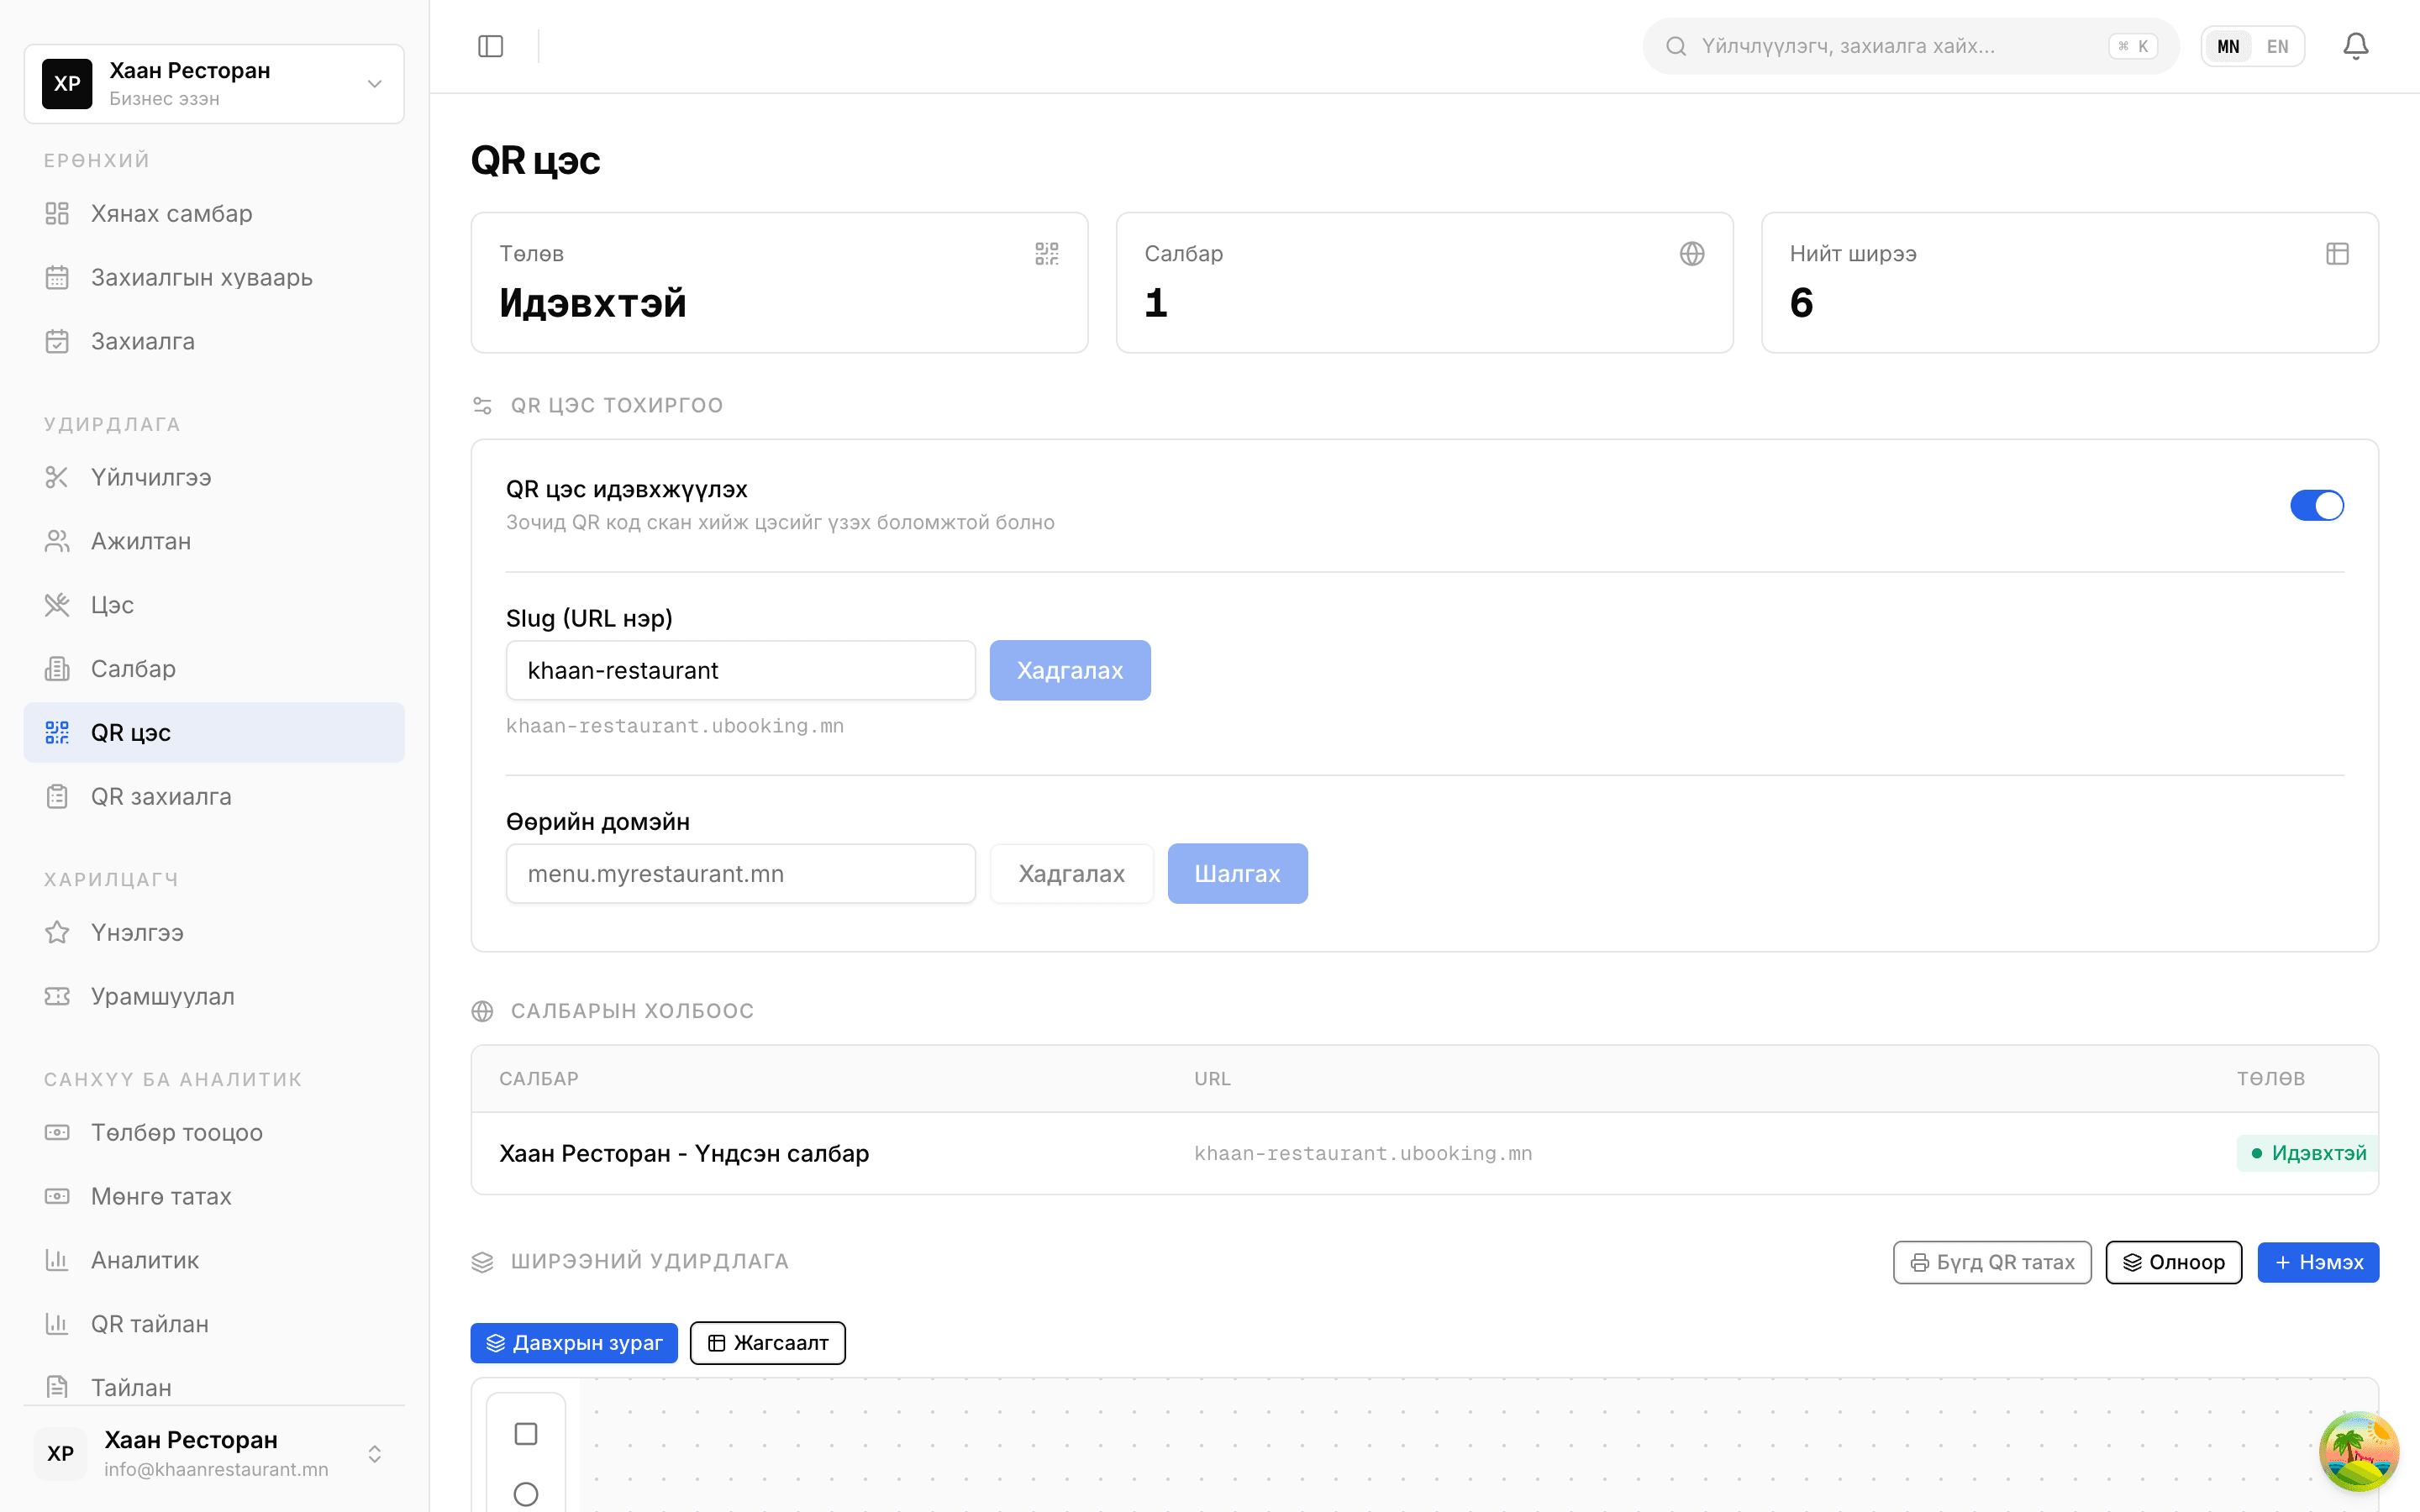This screenshot has height=1512, width=2420.
Task: Navigate to Тайлан
Action: pyautogui.click(x=214, y=1388)
